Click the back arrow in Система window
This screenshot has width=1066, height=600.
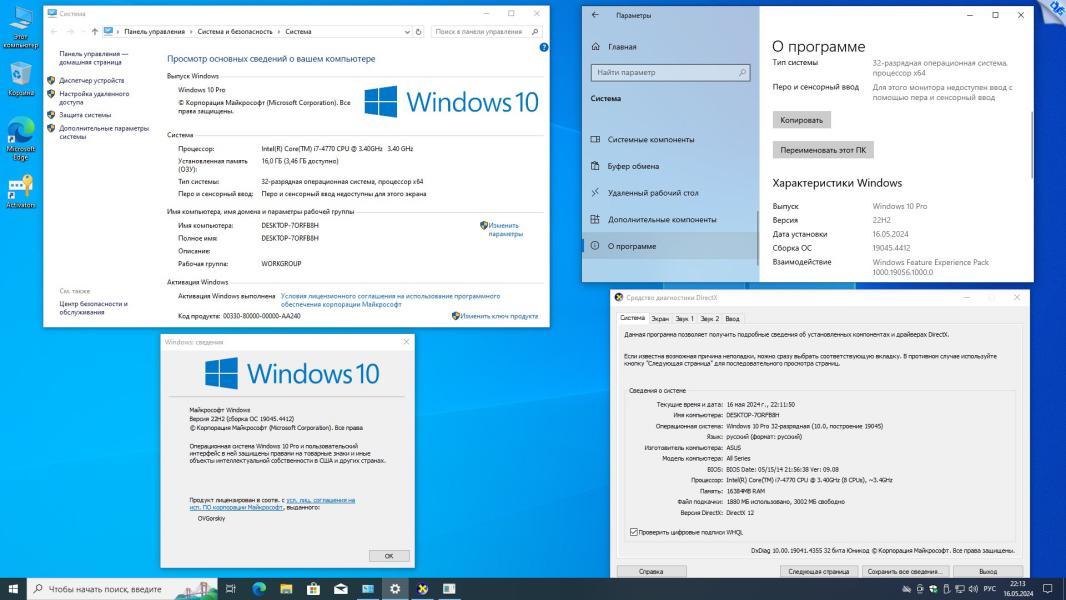tap(54, 32)
